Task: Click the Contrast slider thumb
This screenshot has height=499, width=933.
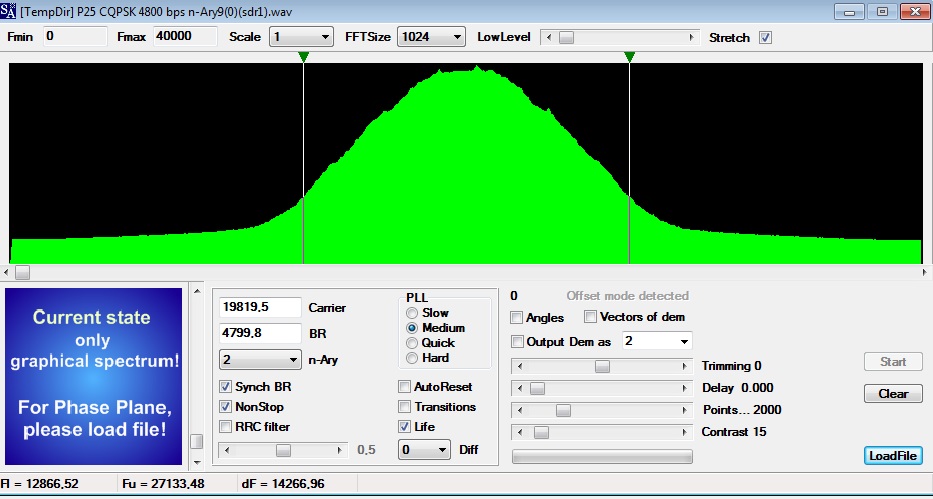Action: tap(541, 432)
